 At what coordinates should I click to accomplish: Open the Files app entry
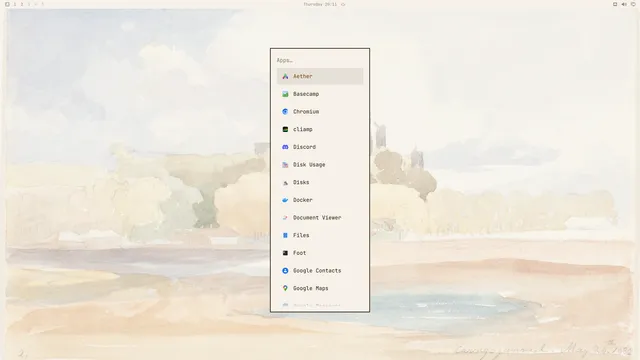tap(320, 235)
